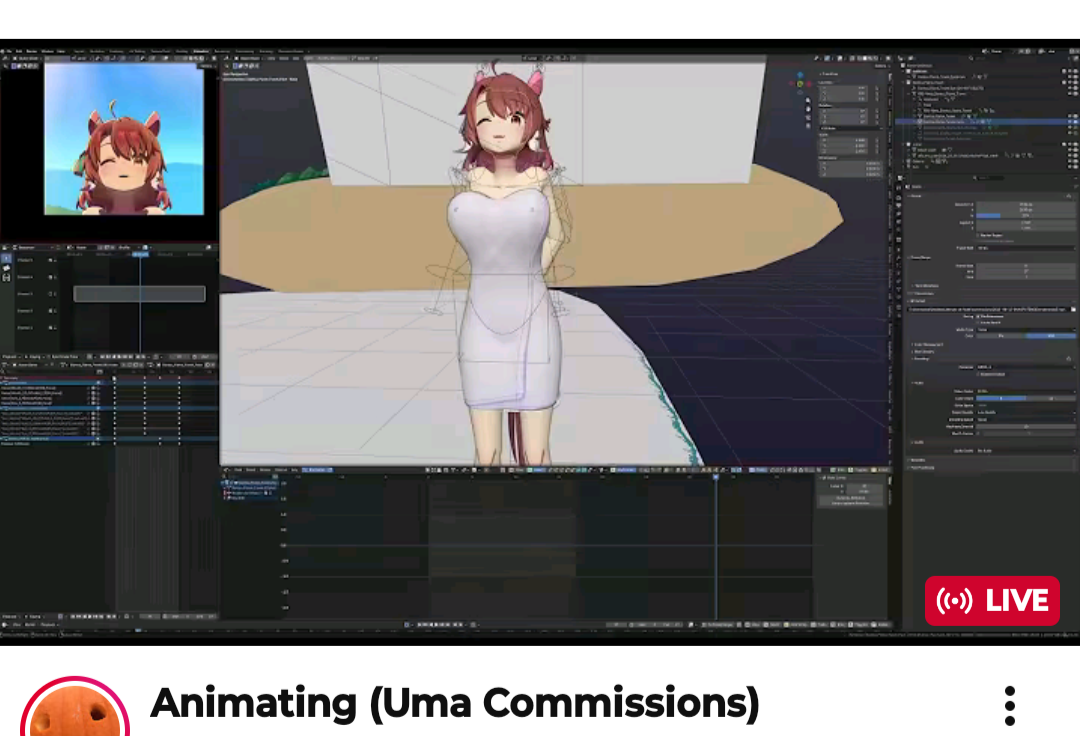Expand the Post Processing panel
This screenshot has width=1080, height=736.
coord(922,467)
